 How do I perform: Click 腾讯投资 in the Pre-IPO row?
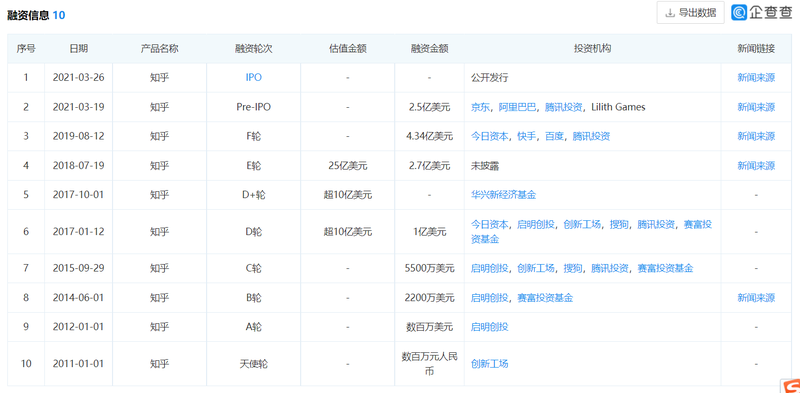(x=564, y=107)
